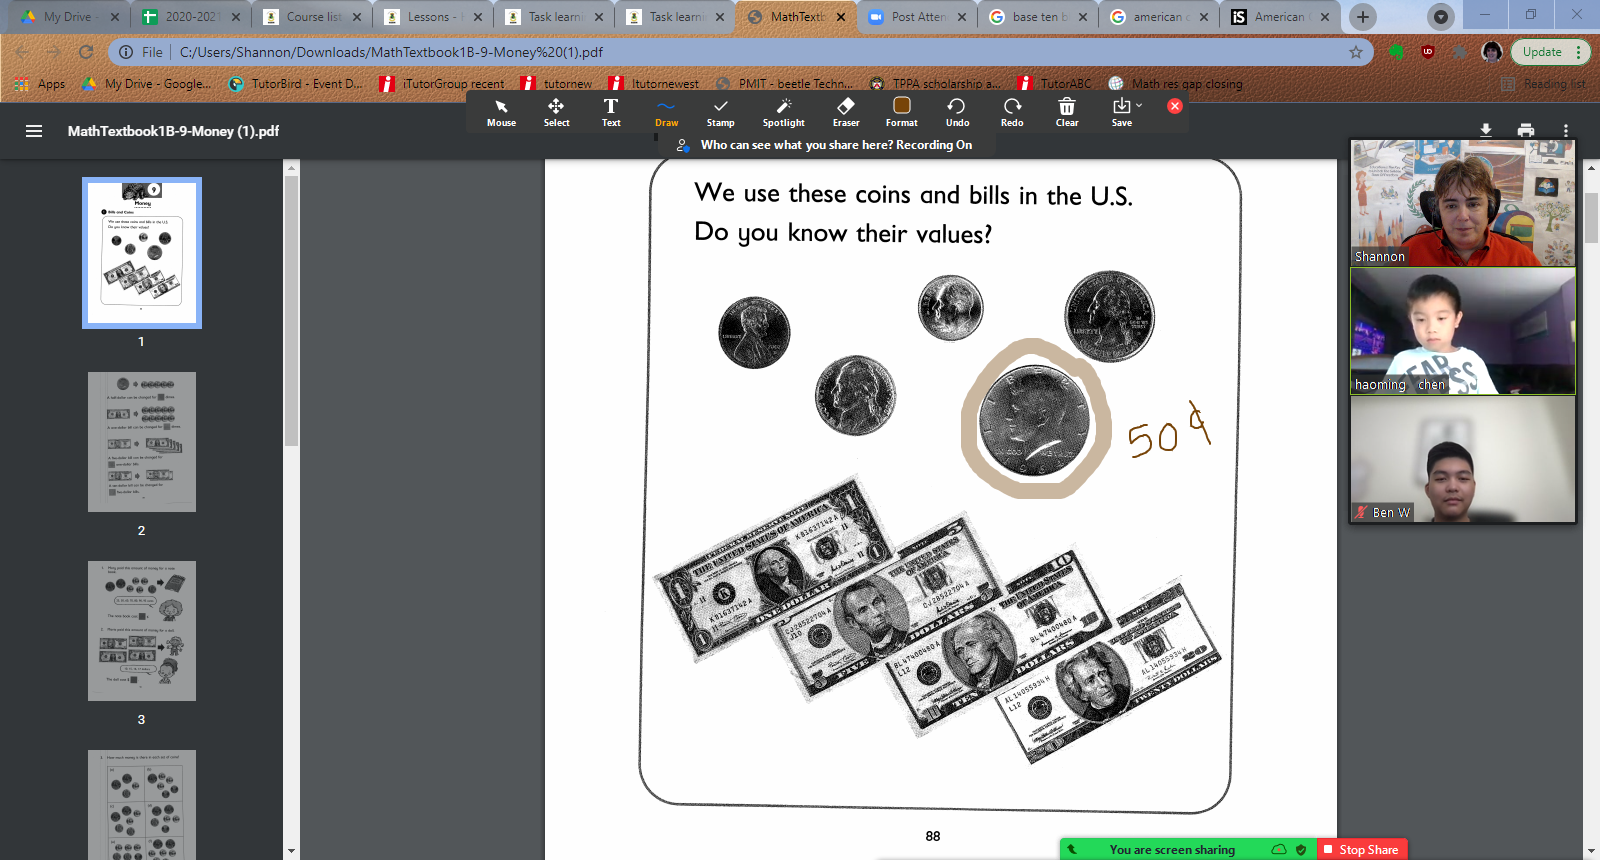
Task: Open PDF viewer more actions menu
Action: [x=1566, y=130]
